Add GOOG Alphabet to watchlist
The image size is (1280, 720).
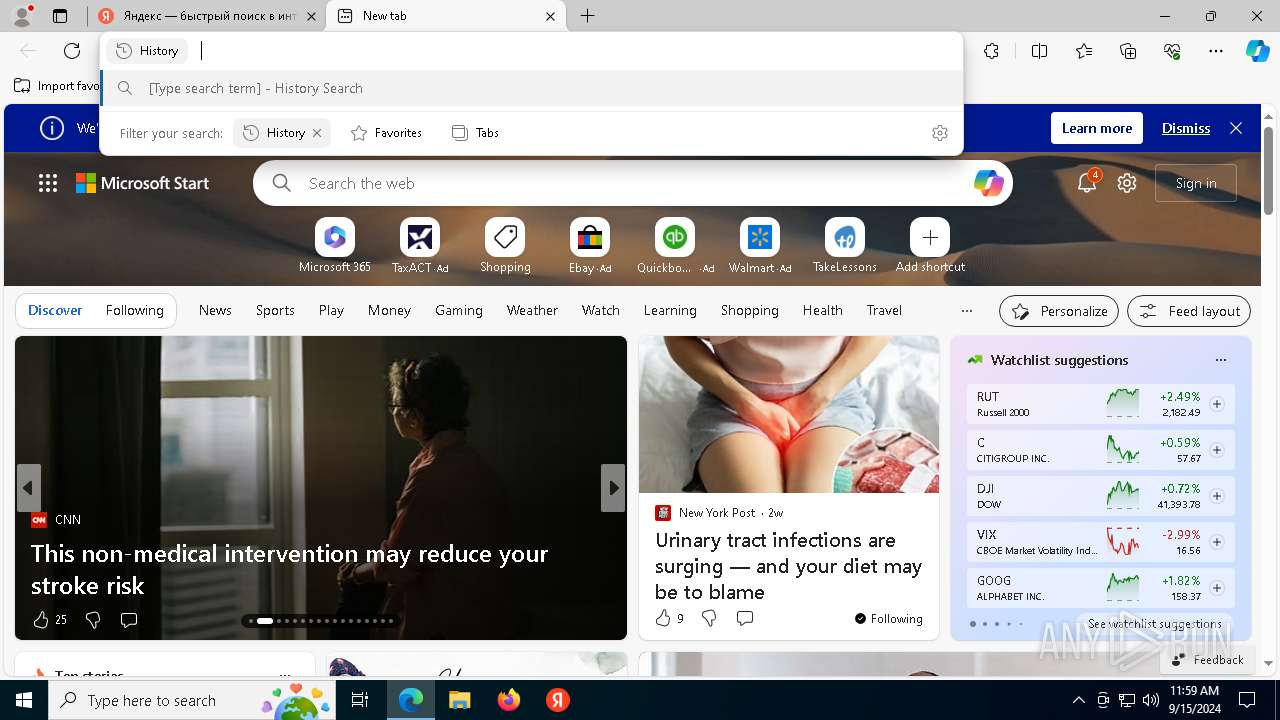coord(1217,588)
